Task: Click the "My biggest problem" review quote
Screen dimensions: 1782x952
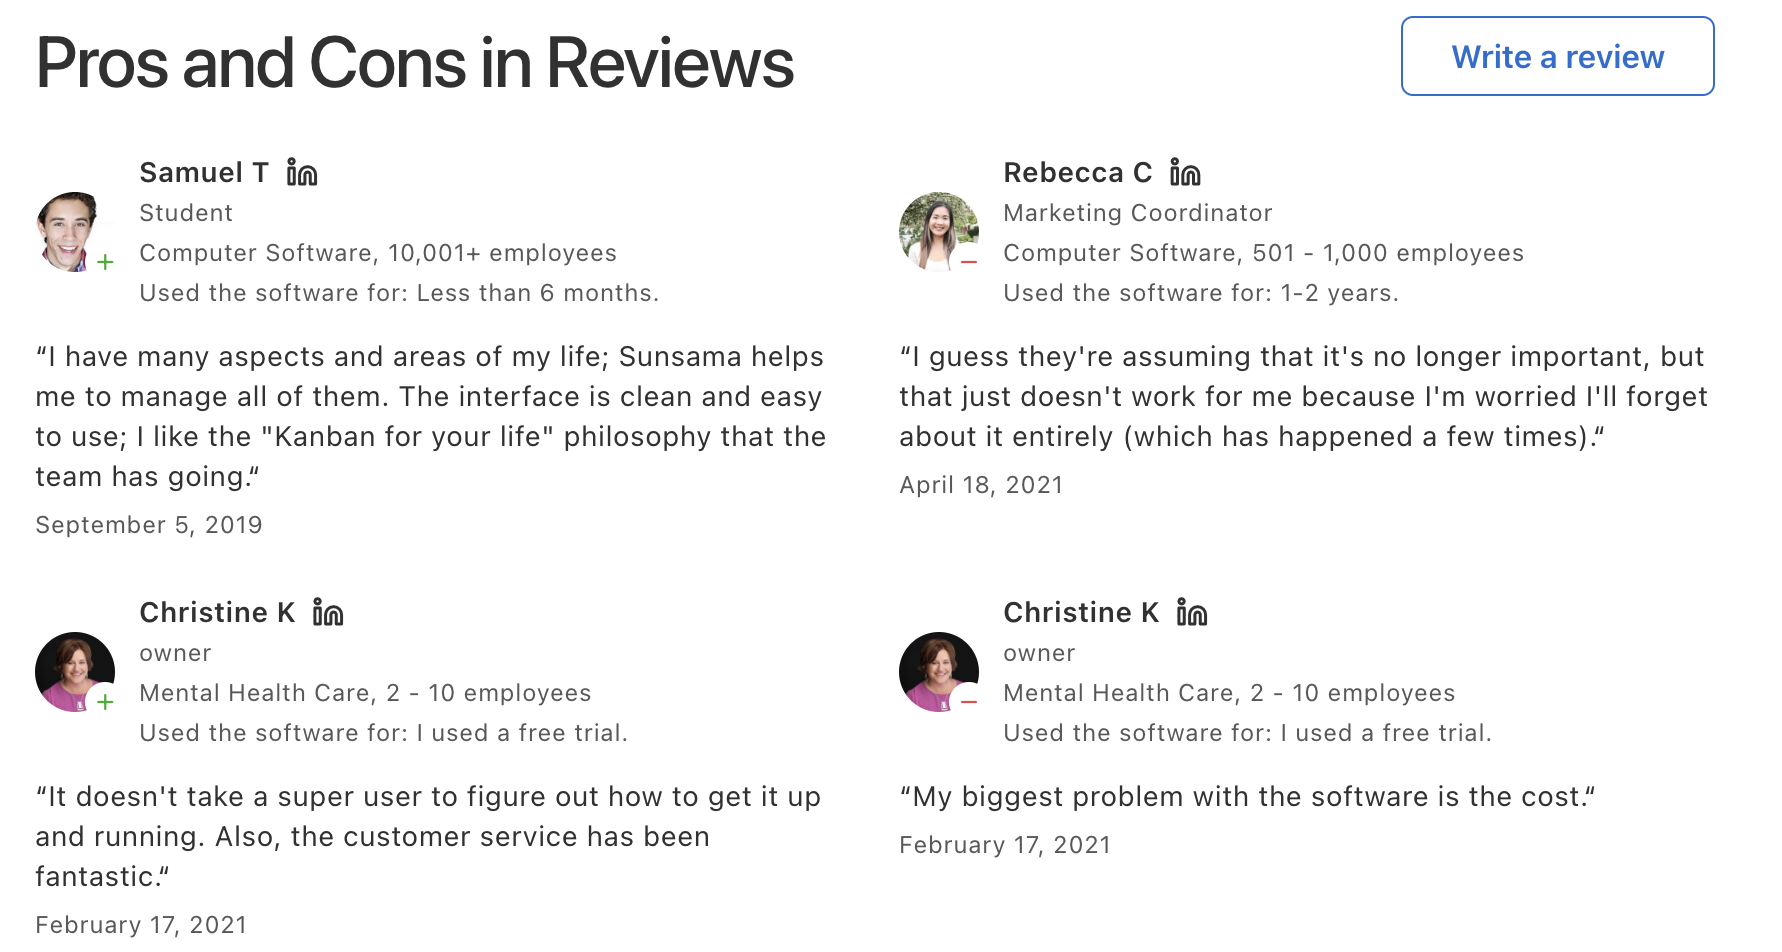Action: click(1246, 797)
